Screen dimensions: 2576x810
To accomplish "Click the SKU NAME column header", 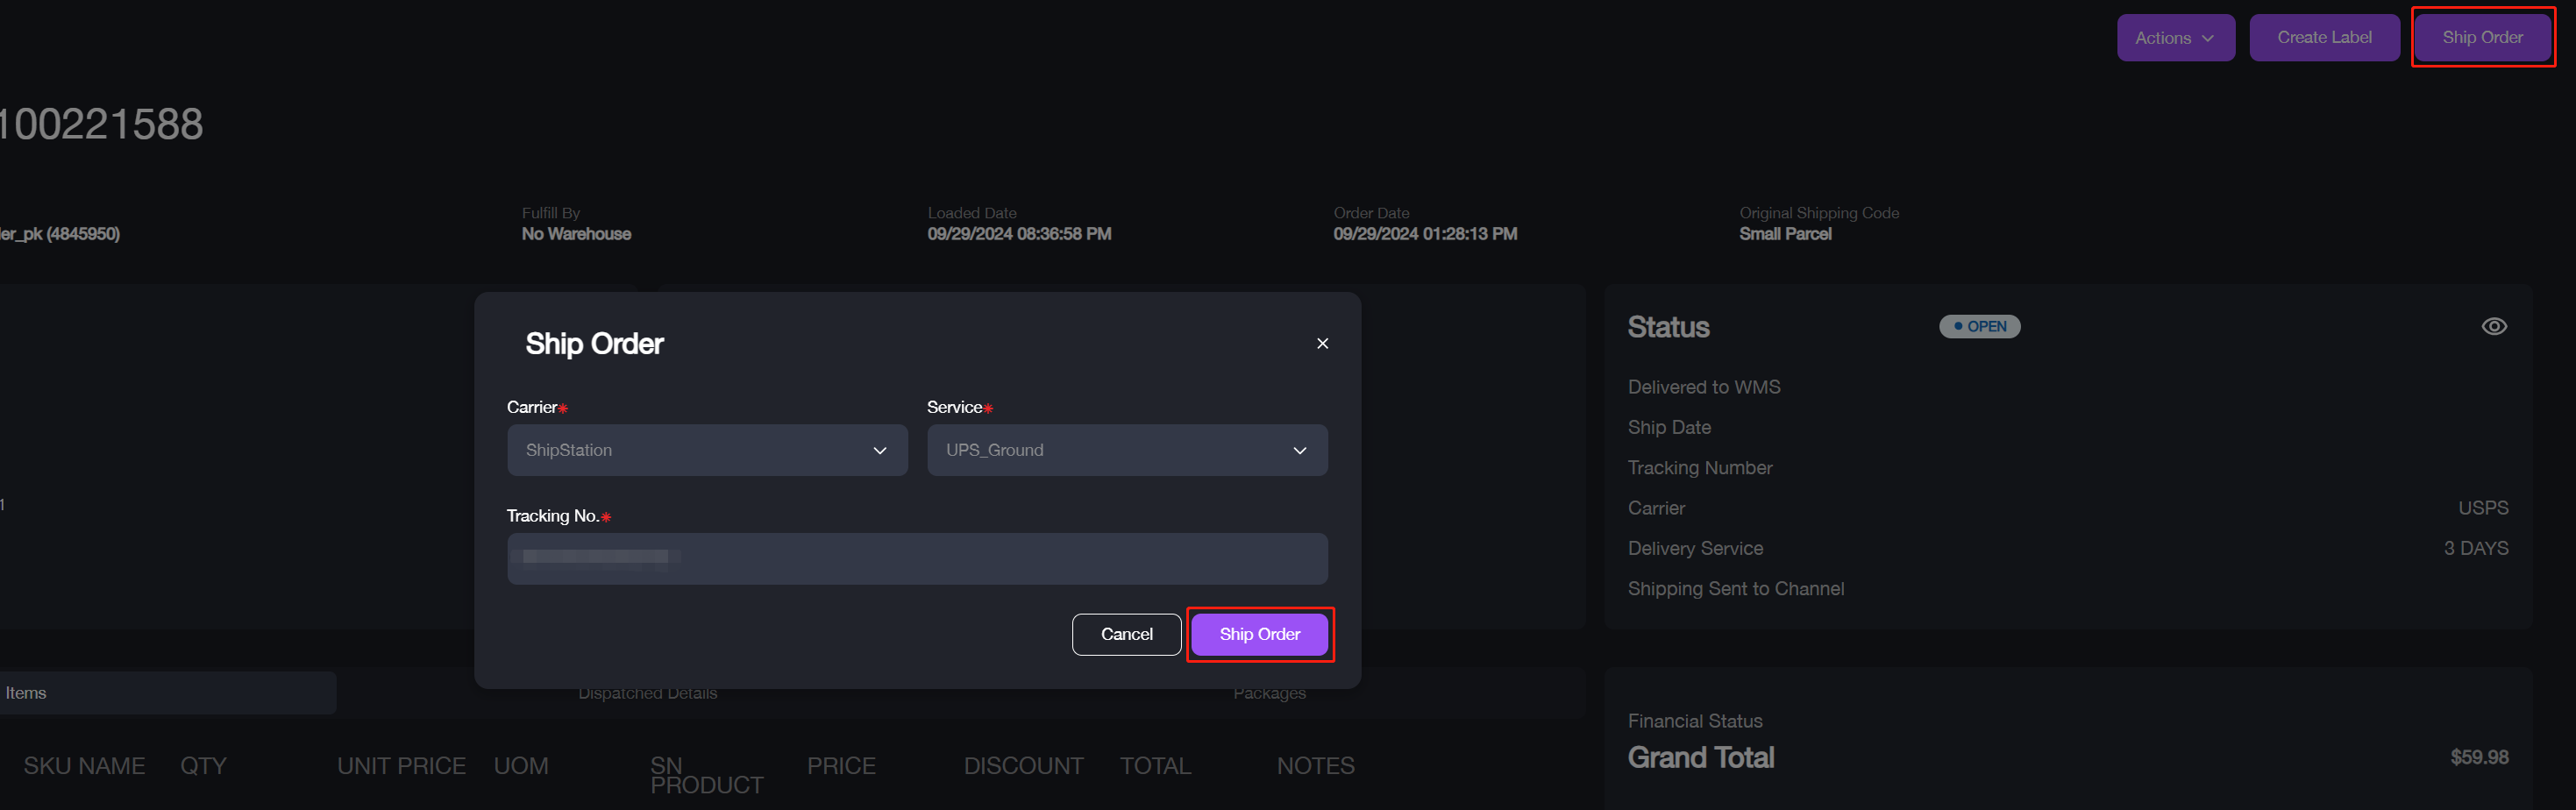I will 84,765.
